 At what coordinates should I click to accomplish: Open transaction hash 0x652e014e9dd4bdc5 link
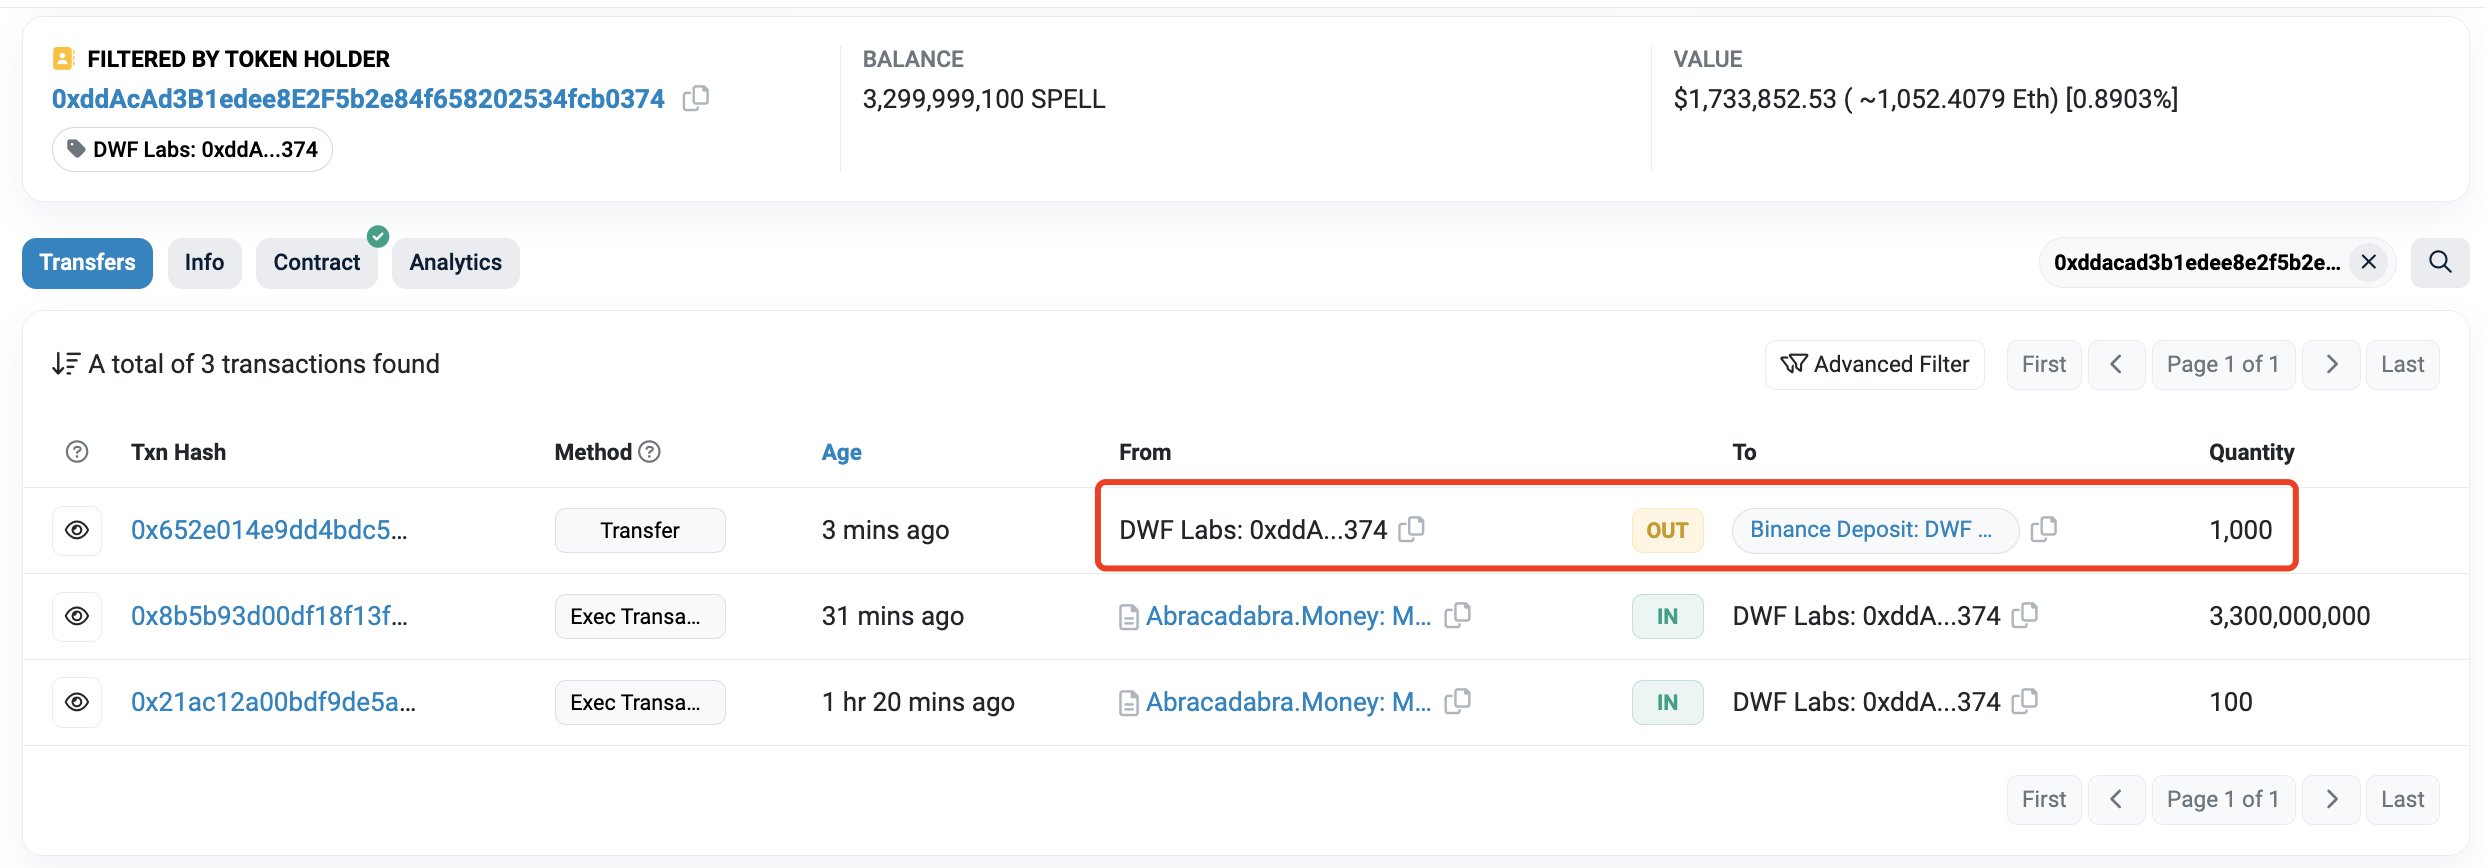click(269, 530)
